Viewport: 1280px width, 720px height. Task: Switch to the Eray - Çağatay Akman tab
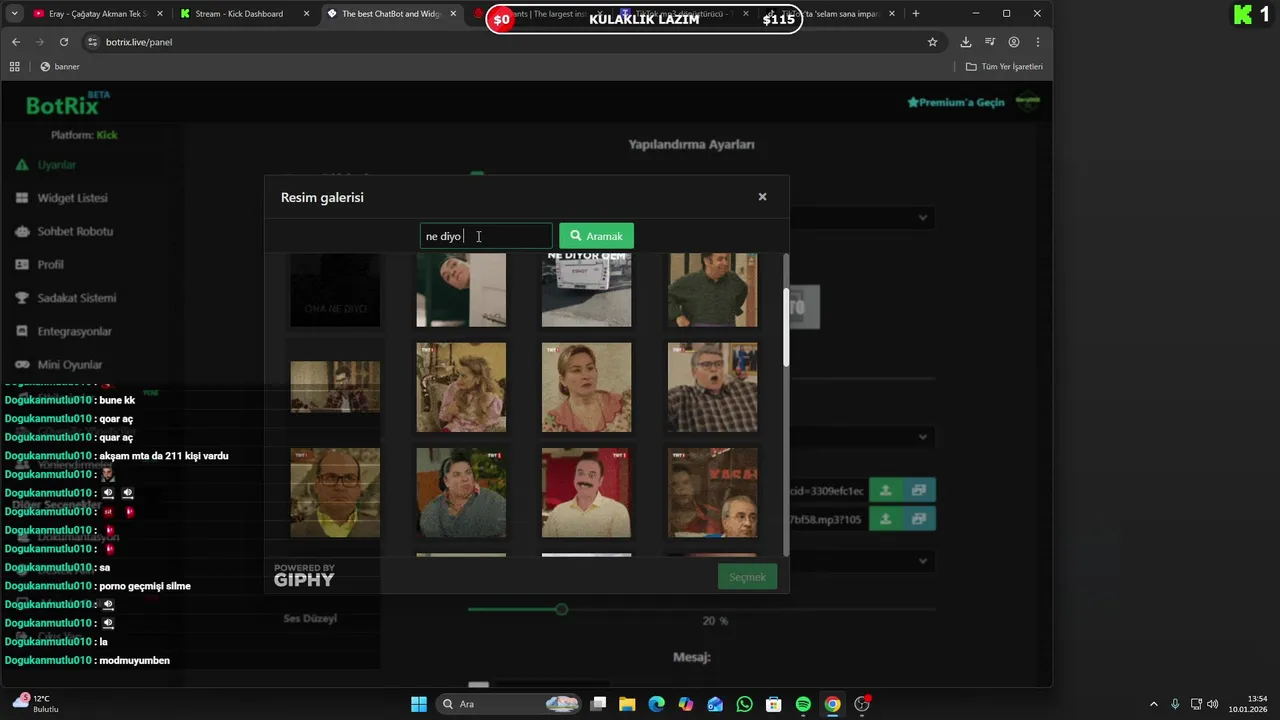tap(97, 14)
